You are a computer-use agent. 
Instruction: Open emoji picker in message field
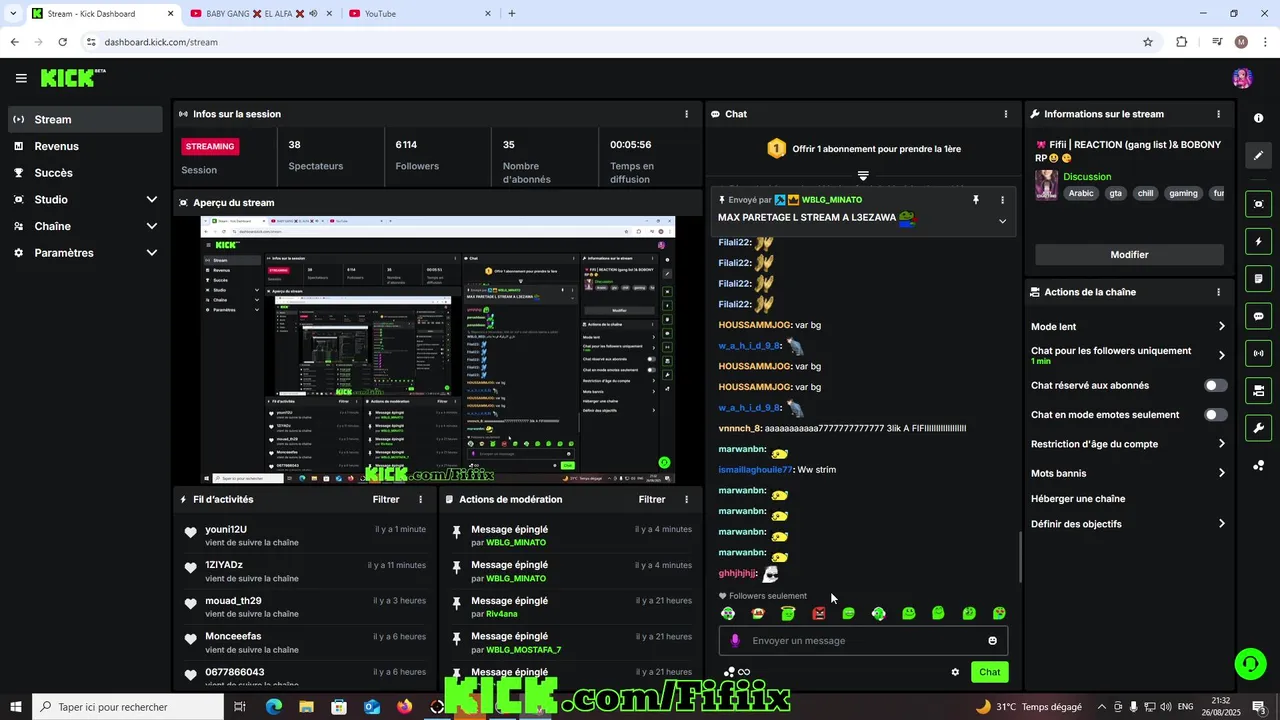pos(992,641)
